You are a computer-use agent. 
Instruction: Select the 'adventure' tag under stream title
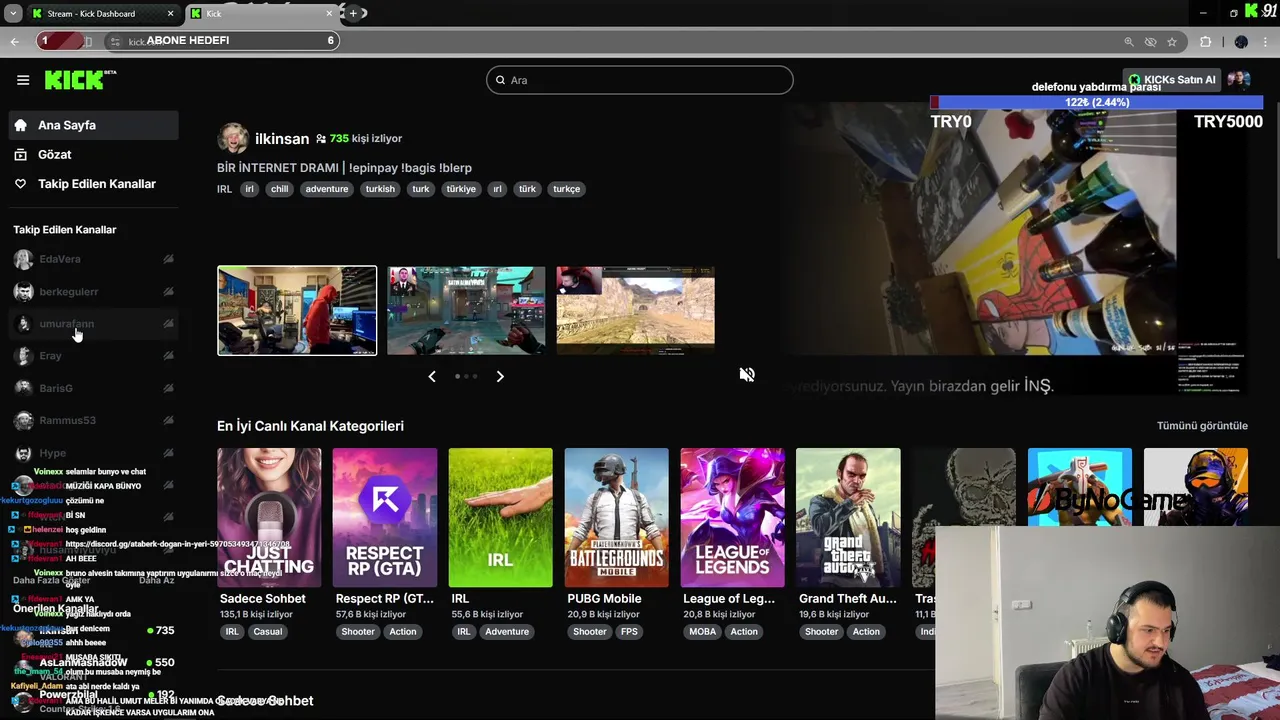point(327,189)
